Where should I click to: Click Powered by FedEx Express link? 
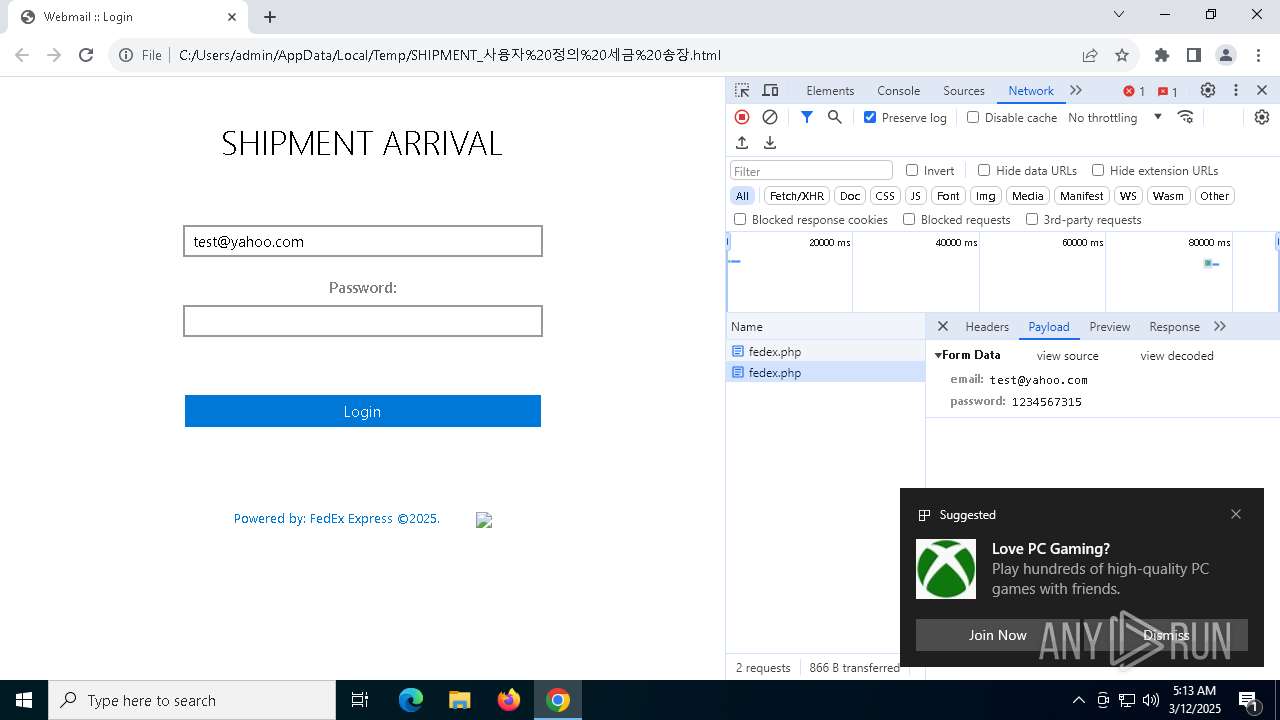tap(337, 518)
